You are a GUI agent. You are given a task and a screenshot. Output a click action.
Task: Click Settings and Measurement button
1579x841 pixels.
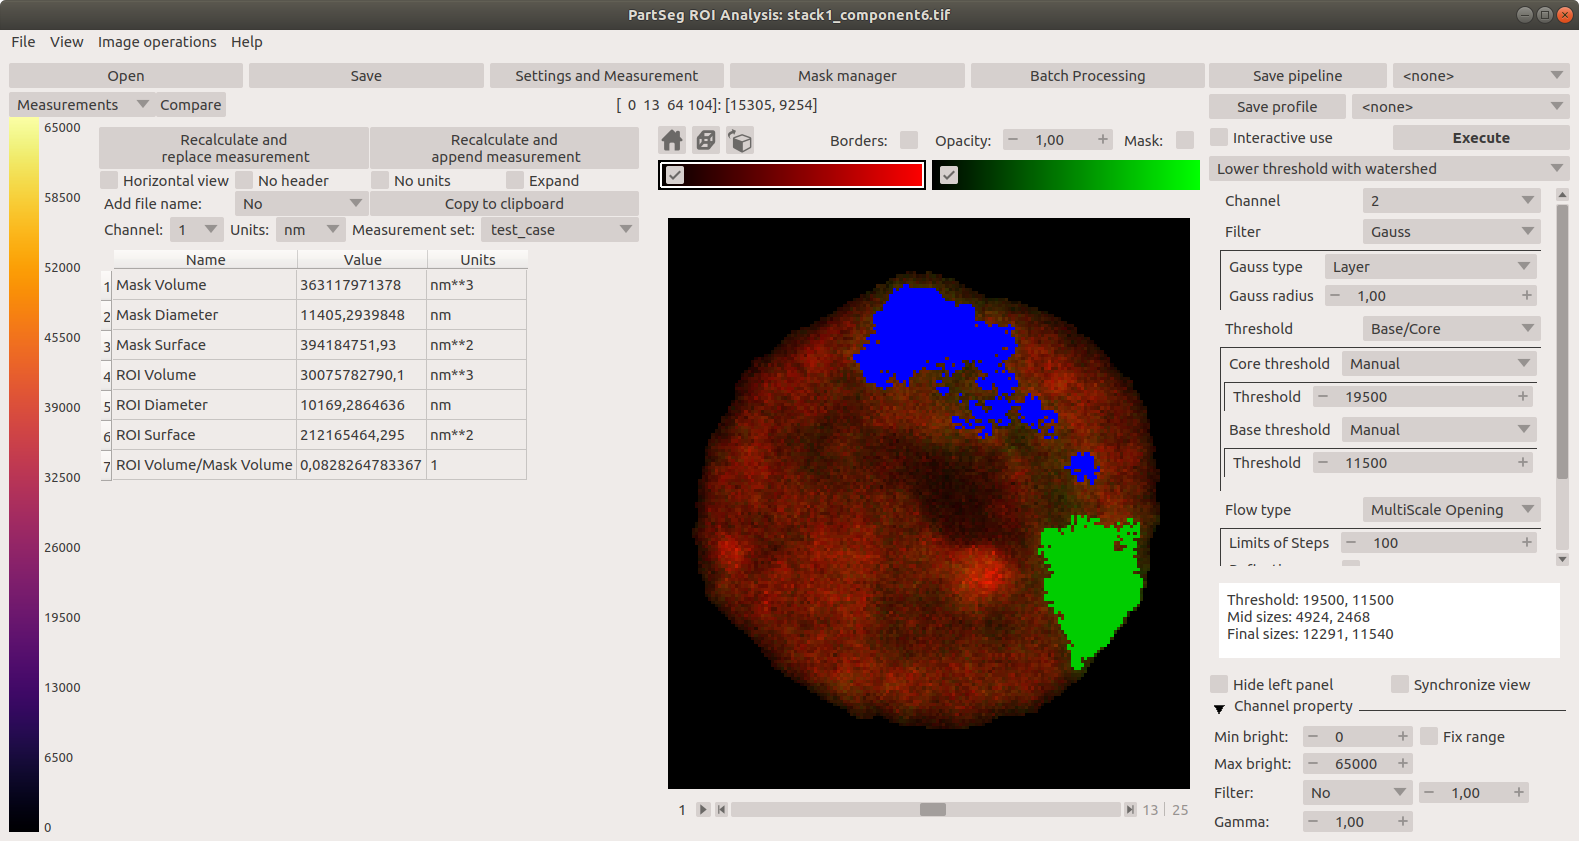pyautogui.click(x=606, y=75)
